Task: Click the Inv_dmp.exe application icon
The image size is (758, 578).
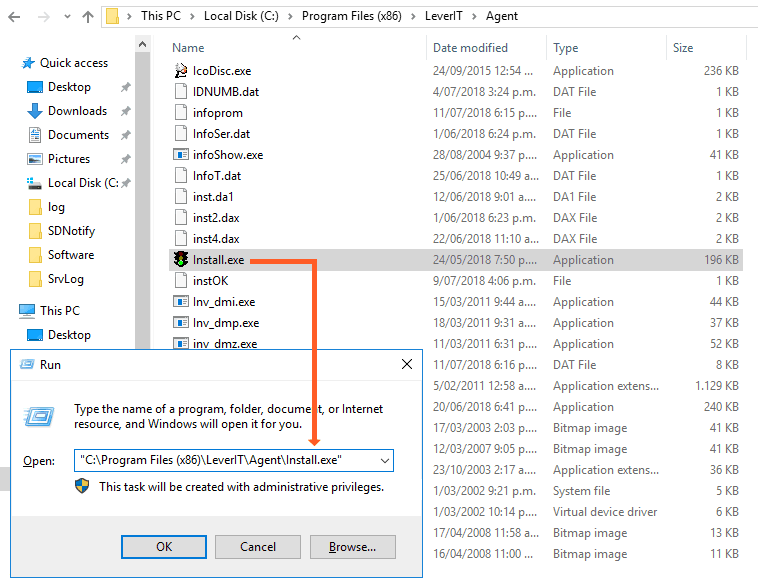Action: [181, 323]
